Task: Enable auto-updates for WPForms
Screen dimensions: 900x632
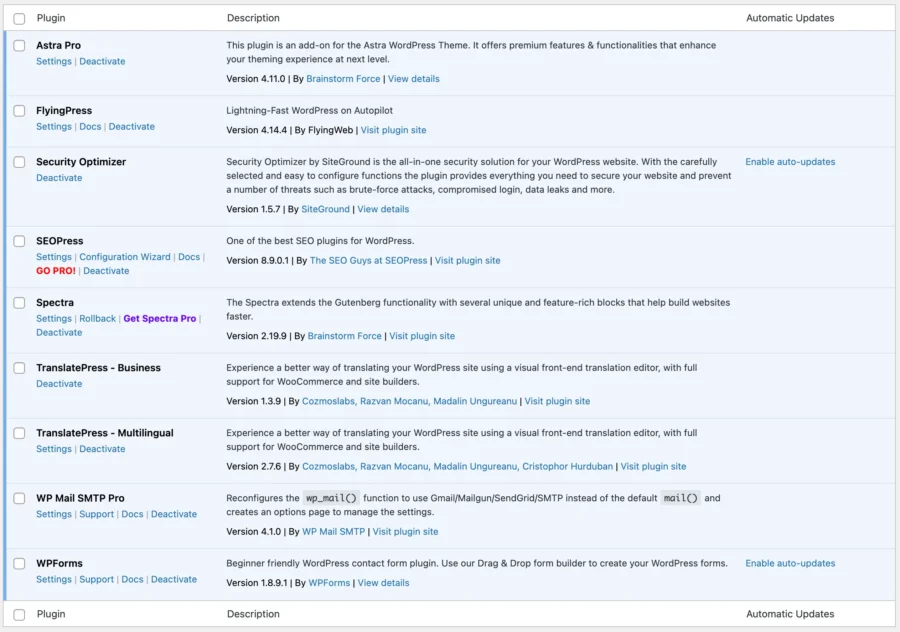Action: [790, 564]
